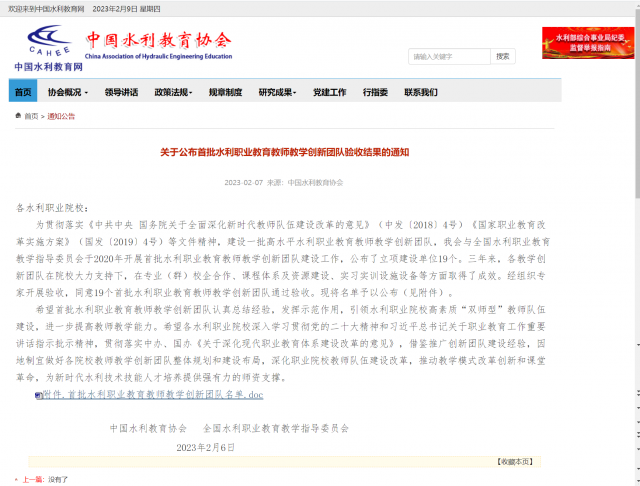The height and width of the screenshot is (486, 640).
Task: Open the 规章制度 menu item
Action: [x=225, y=92]
